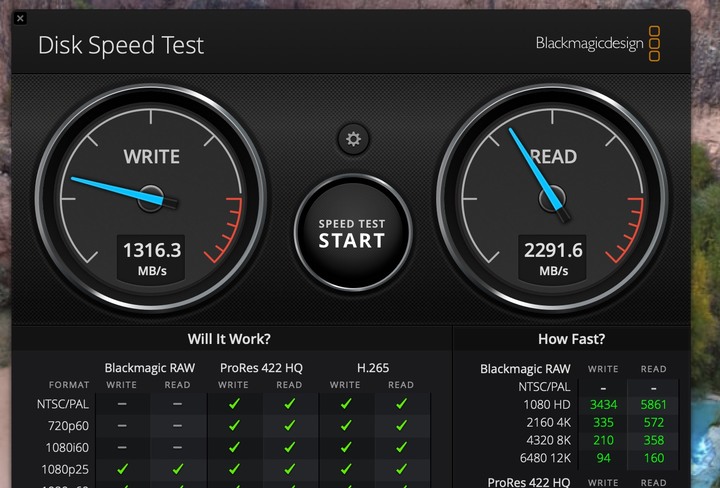
Task: Click ProRes 422 HQ heading in How Fast panel
Action: click(529, 482)
